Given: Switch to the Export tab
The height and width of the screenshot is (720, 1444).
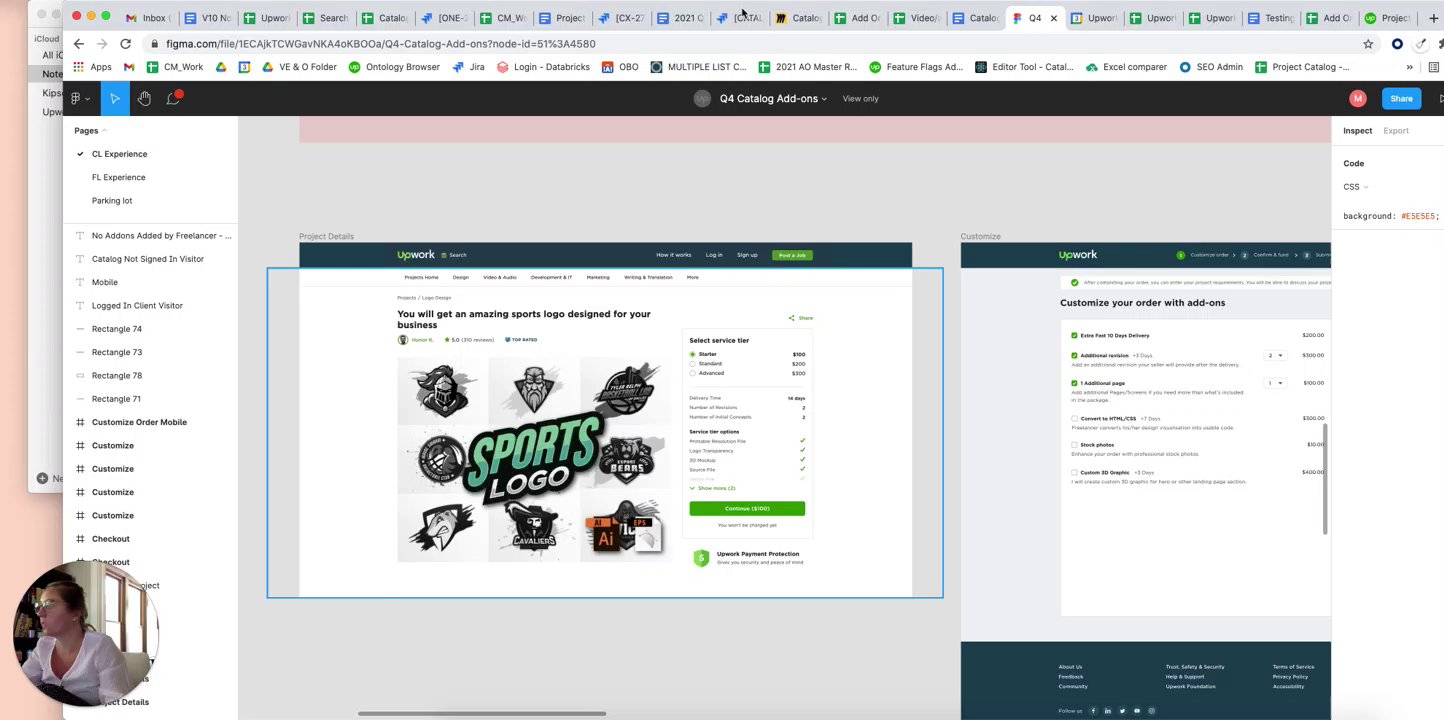Looking at the screenshot, I should (x=1396, y=131).
